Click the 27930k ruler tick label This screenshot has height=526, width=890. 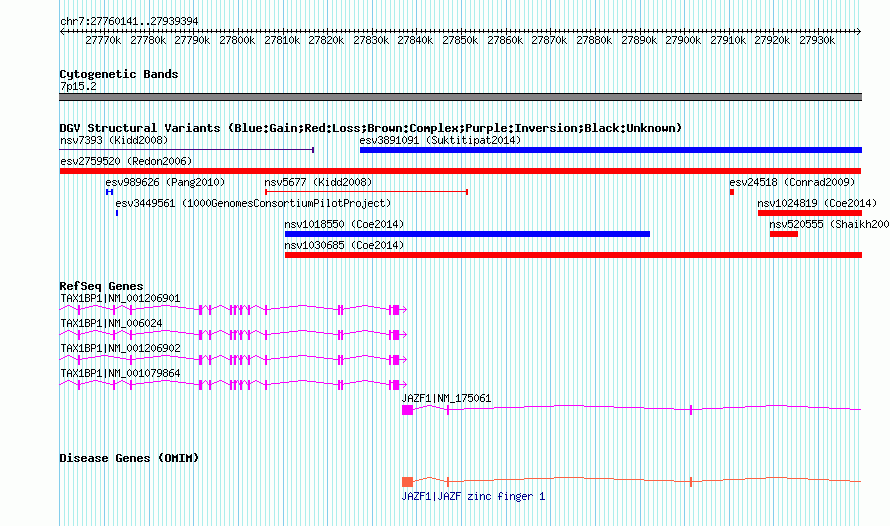click(817, 41)
